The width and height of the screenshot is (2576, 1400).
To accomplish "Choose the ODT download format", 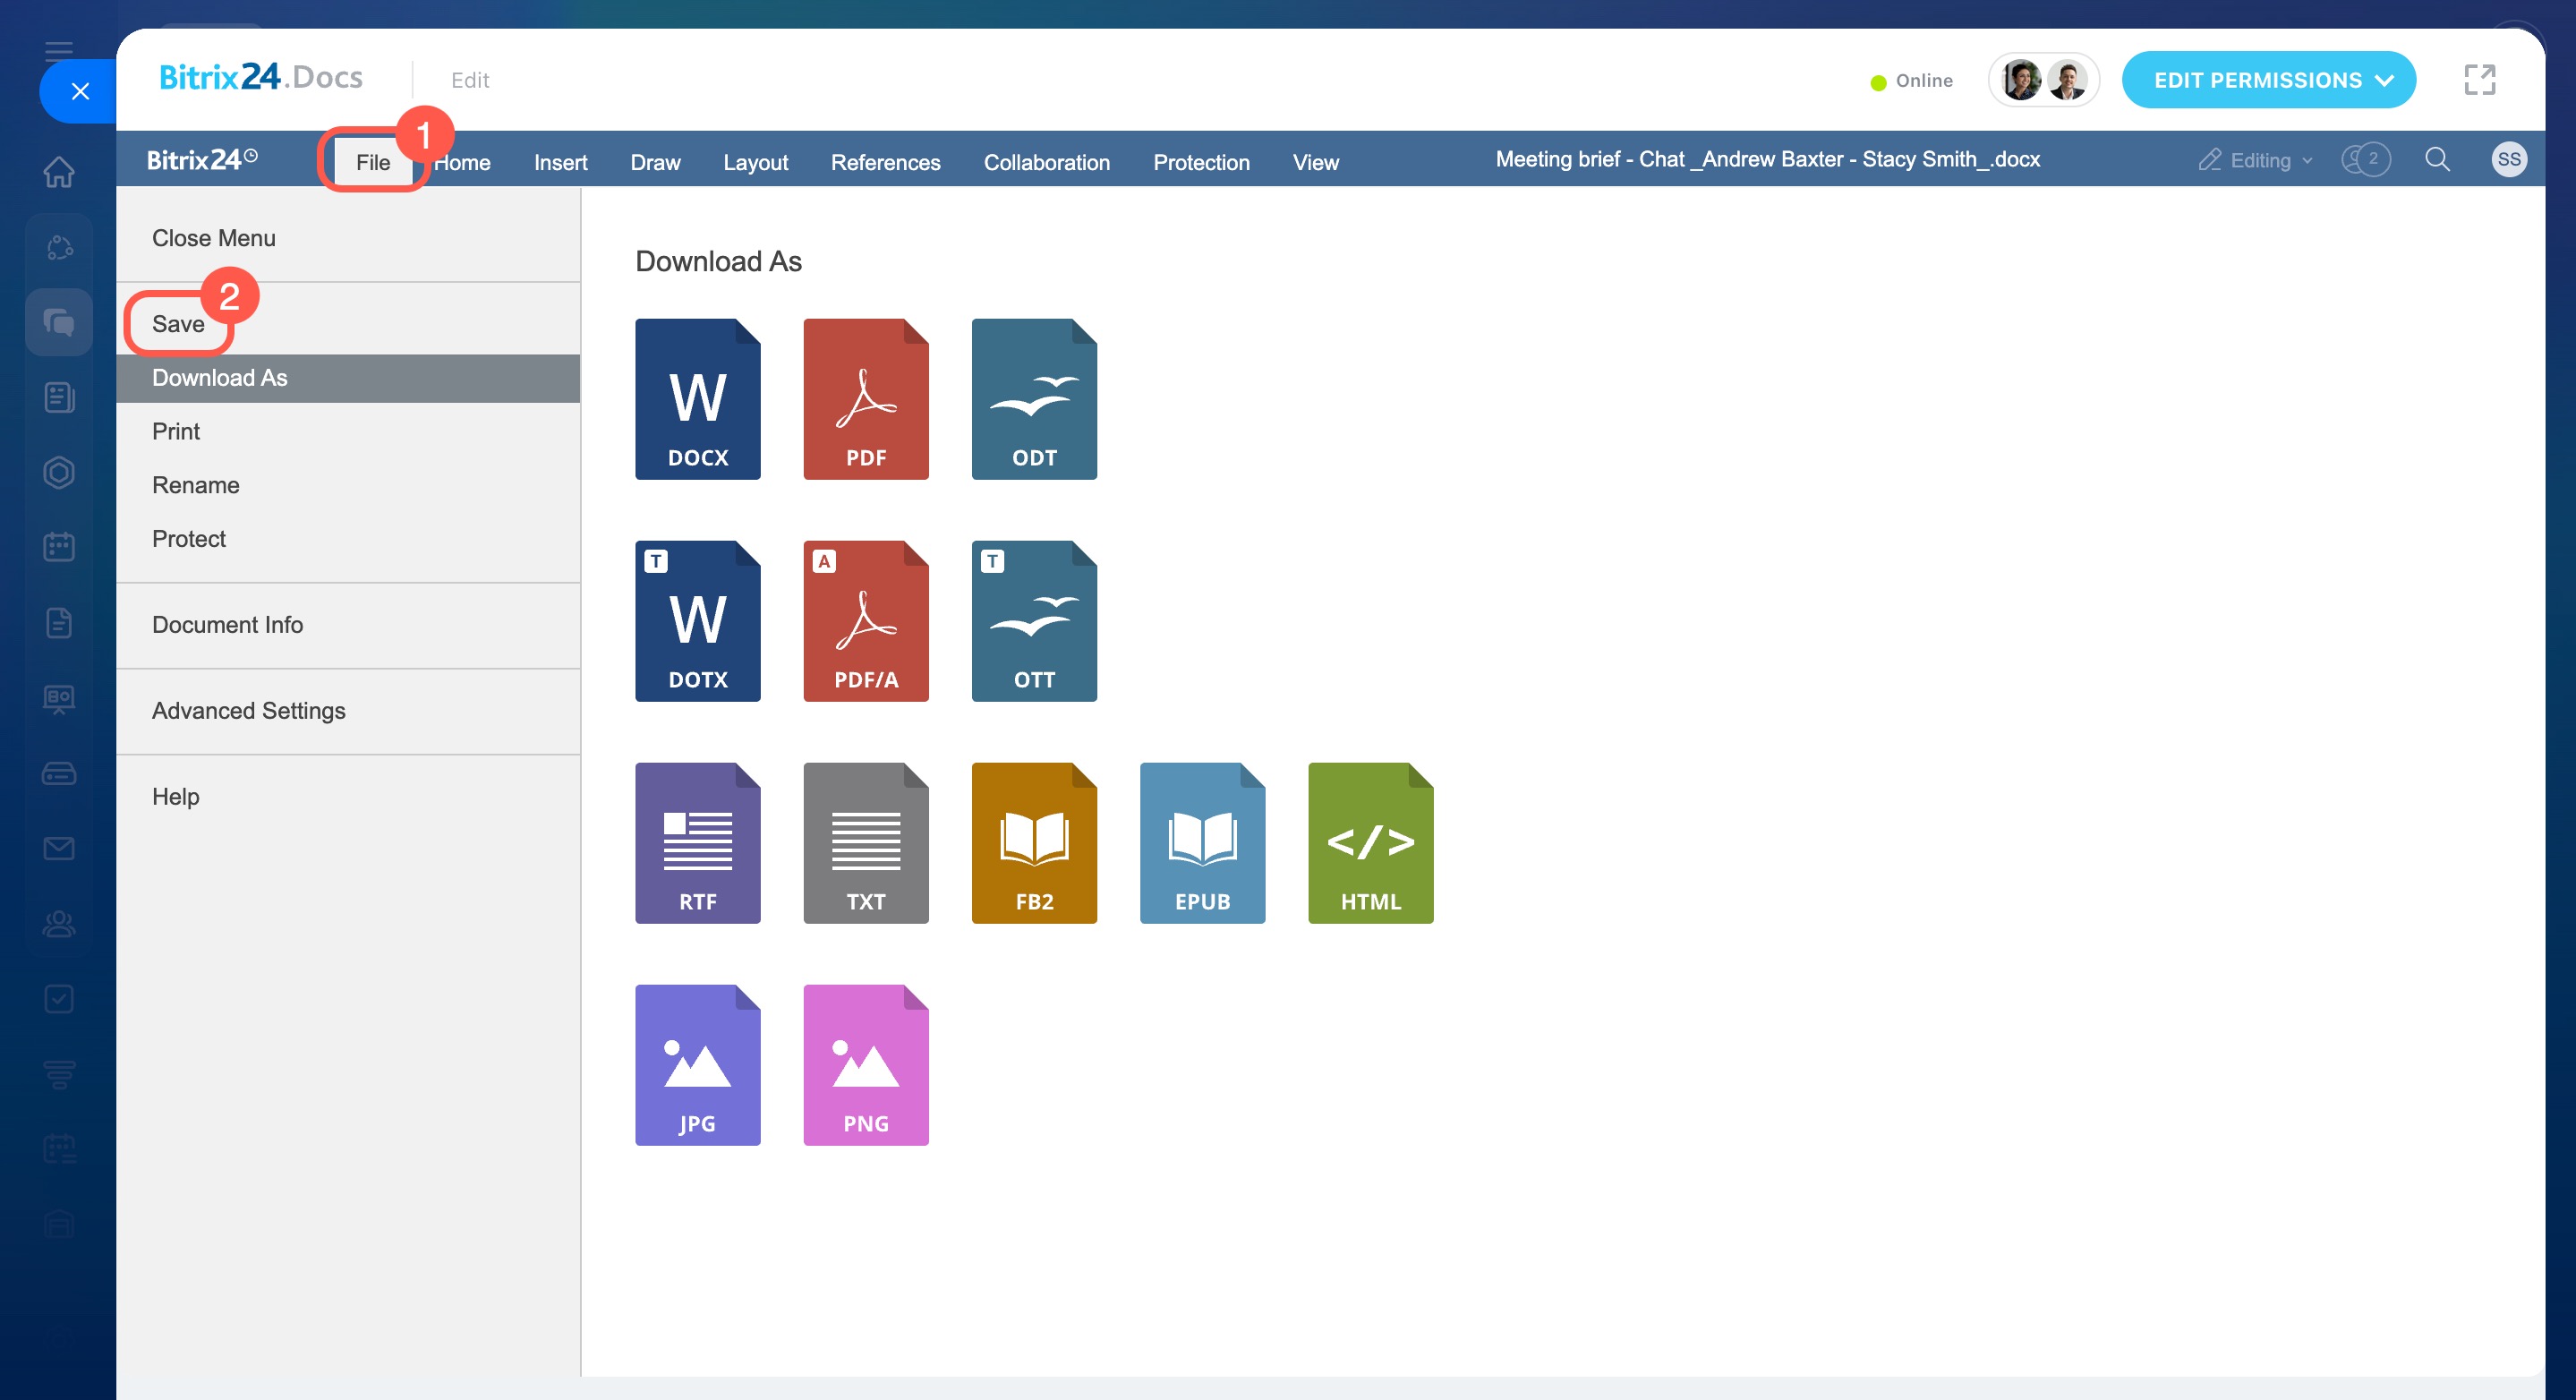I will coord(1034,398).
